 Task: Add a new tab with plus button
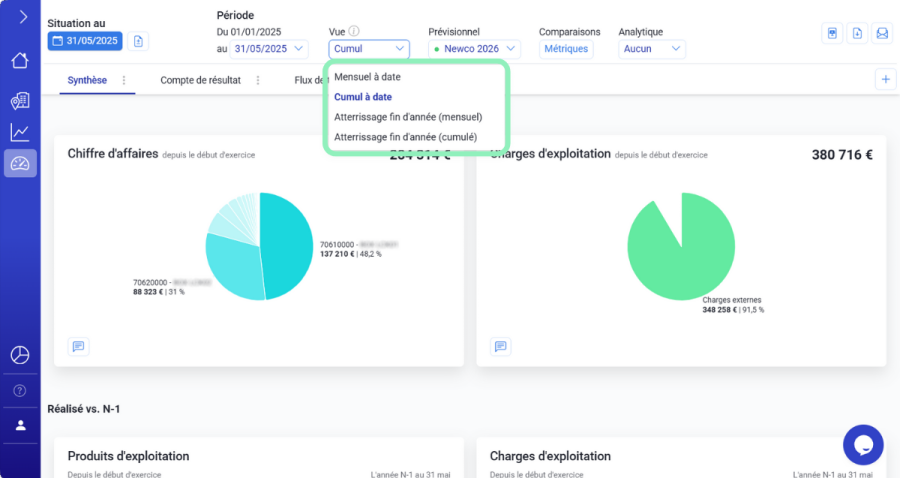pos(886,79)
